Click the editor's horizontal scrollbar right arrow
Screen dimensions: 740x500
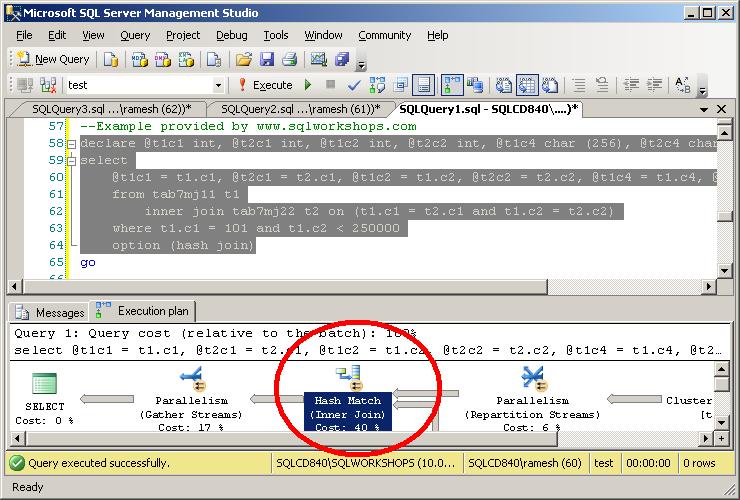coord(708,286)
